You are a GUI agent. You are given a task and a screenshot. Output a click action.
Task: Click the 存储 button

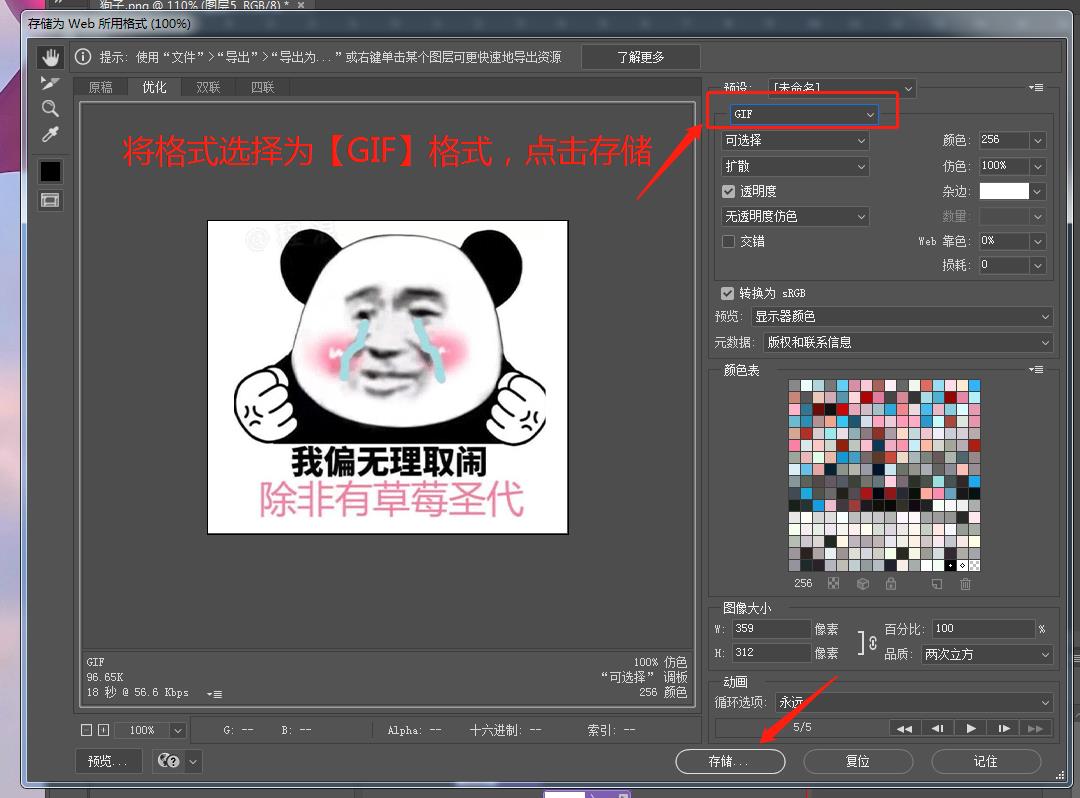(x=730, y=761)
